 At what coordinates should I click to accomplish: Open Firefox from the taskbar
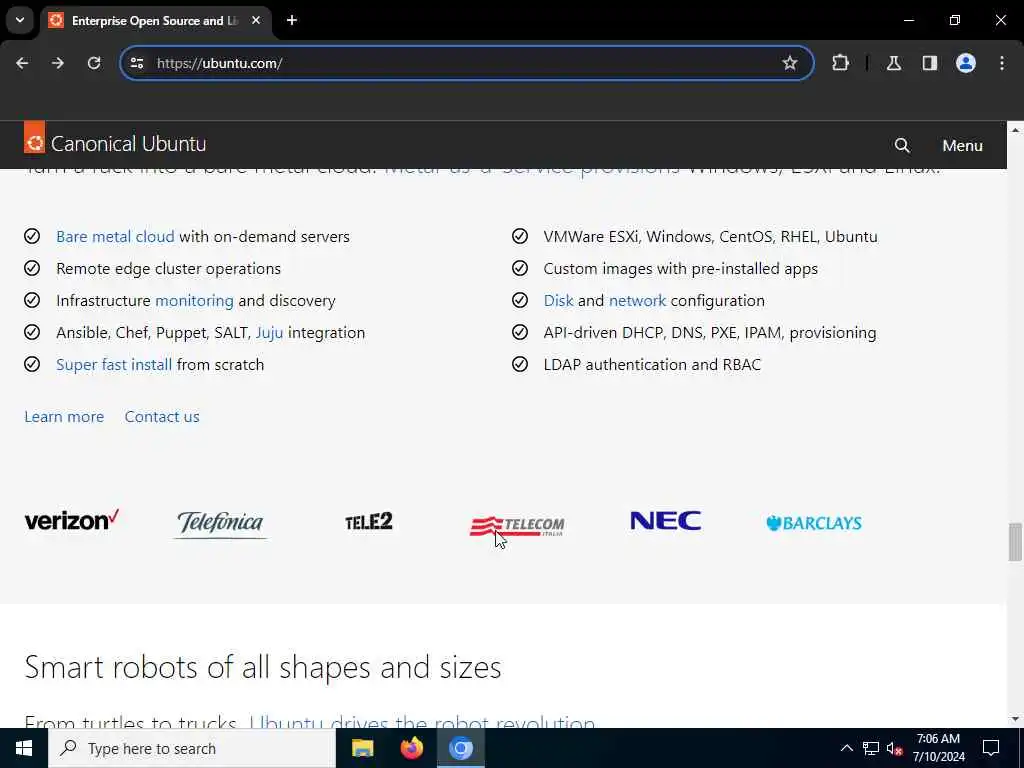point(411,748)
